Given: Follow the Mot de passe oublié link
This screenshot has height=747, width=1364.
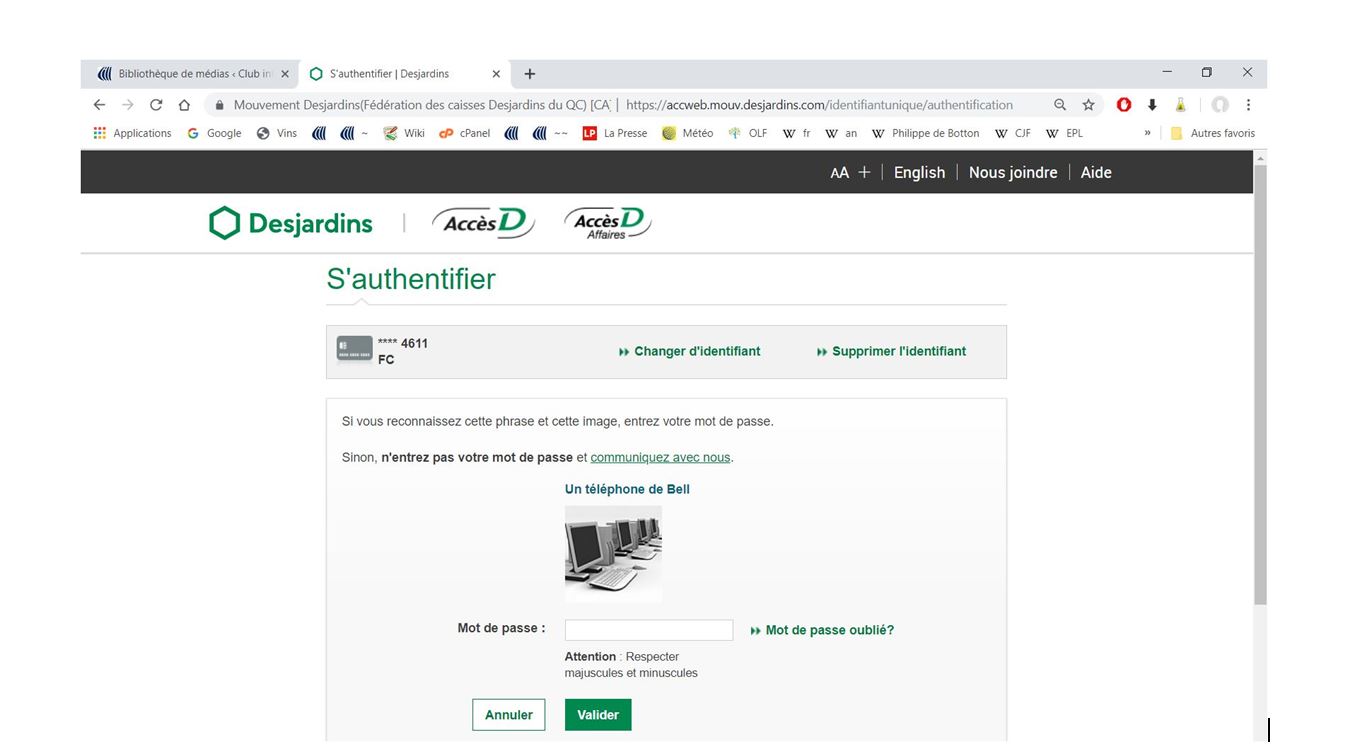Looking at the screenshot, I should tap(829, 630).
